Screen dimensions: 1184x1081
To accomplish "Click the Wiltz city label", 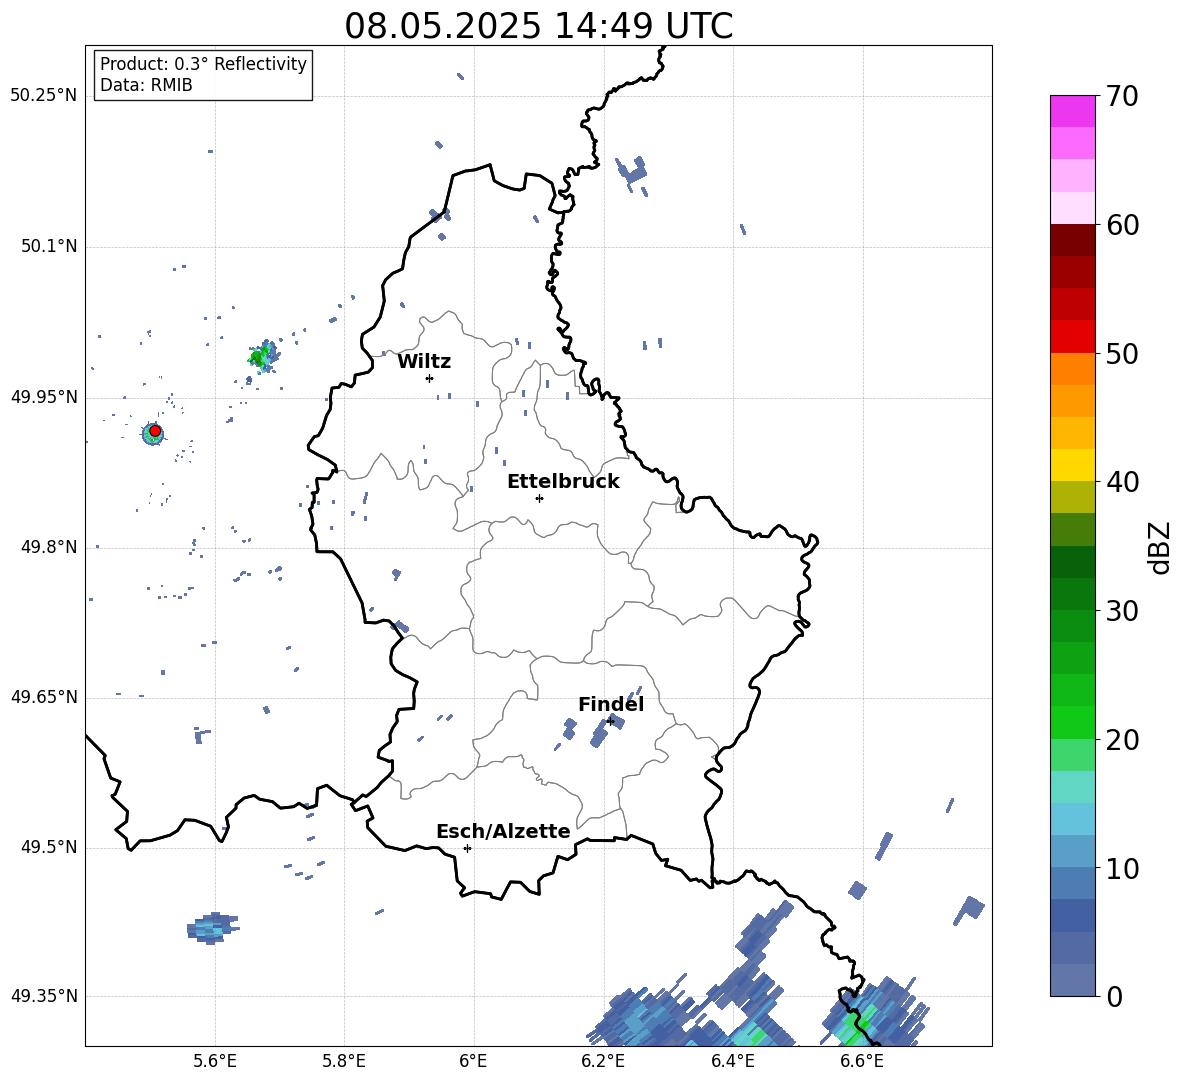I will pyautogui.click(x=424, y=362).
